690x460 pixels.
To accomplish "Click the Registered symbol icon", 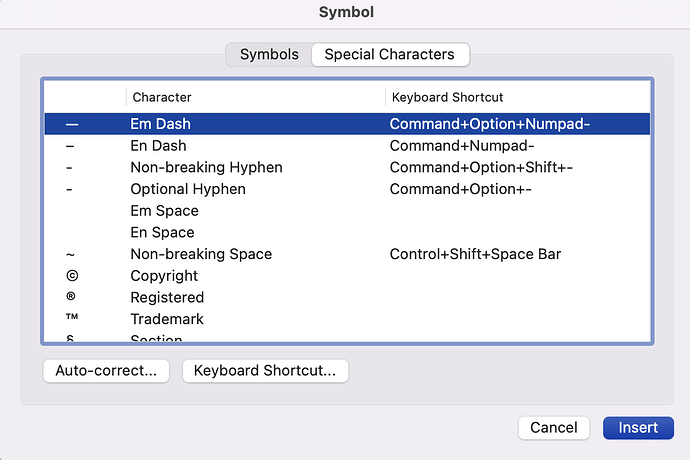I will 71,297.
